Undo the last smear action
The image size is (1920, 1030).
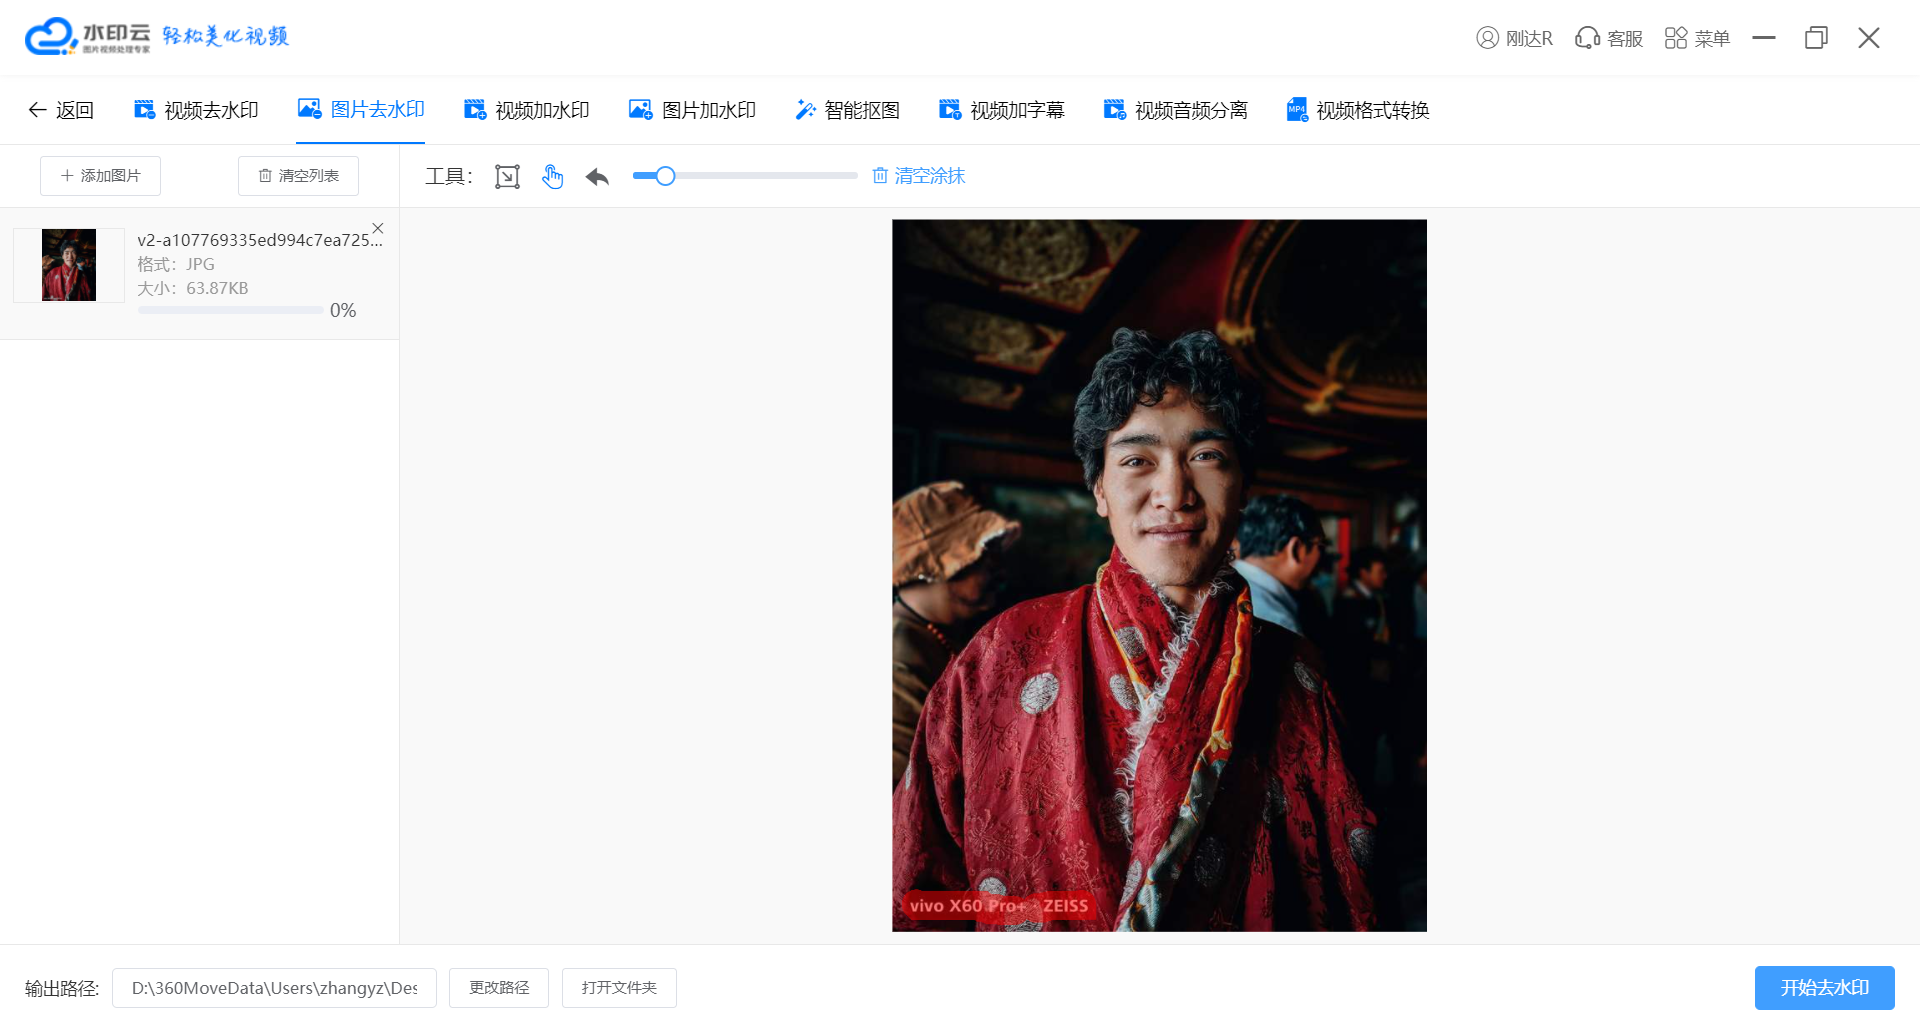[x=597, y=177]
